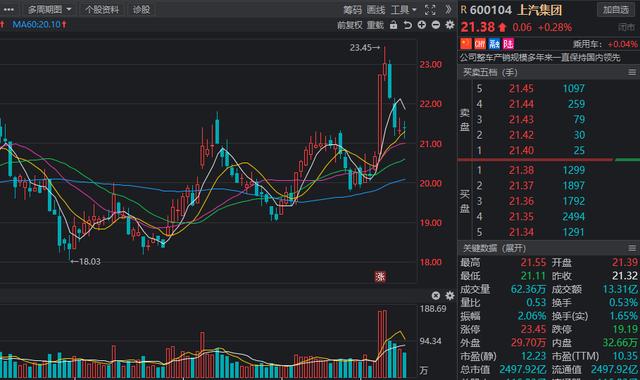Screen dimensions: 640x380
Task: Click stock code 600104
Action: click(x=491, y=10)
